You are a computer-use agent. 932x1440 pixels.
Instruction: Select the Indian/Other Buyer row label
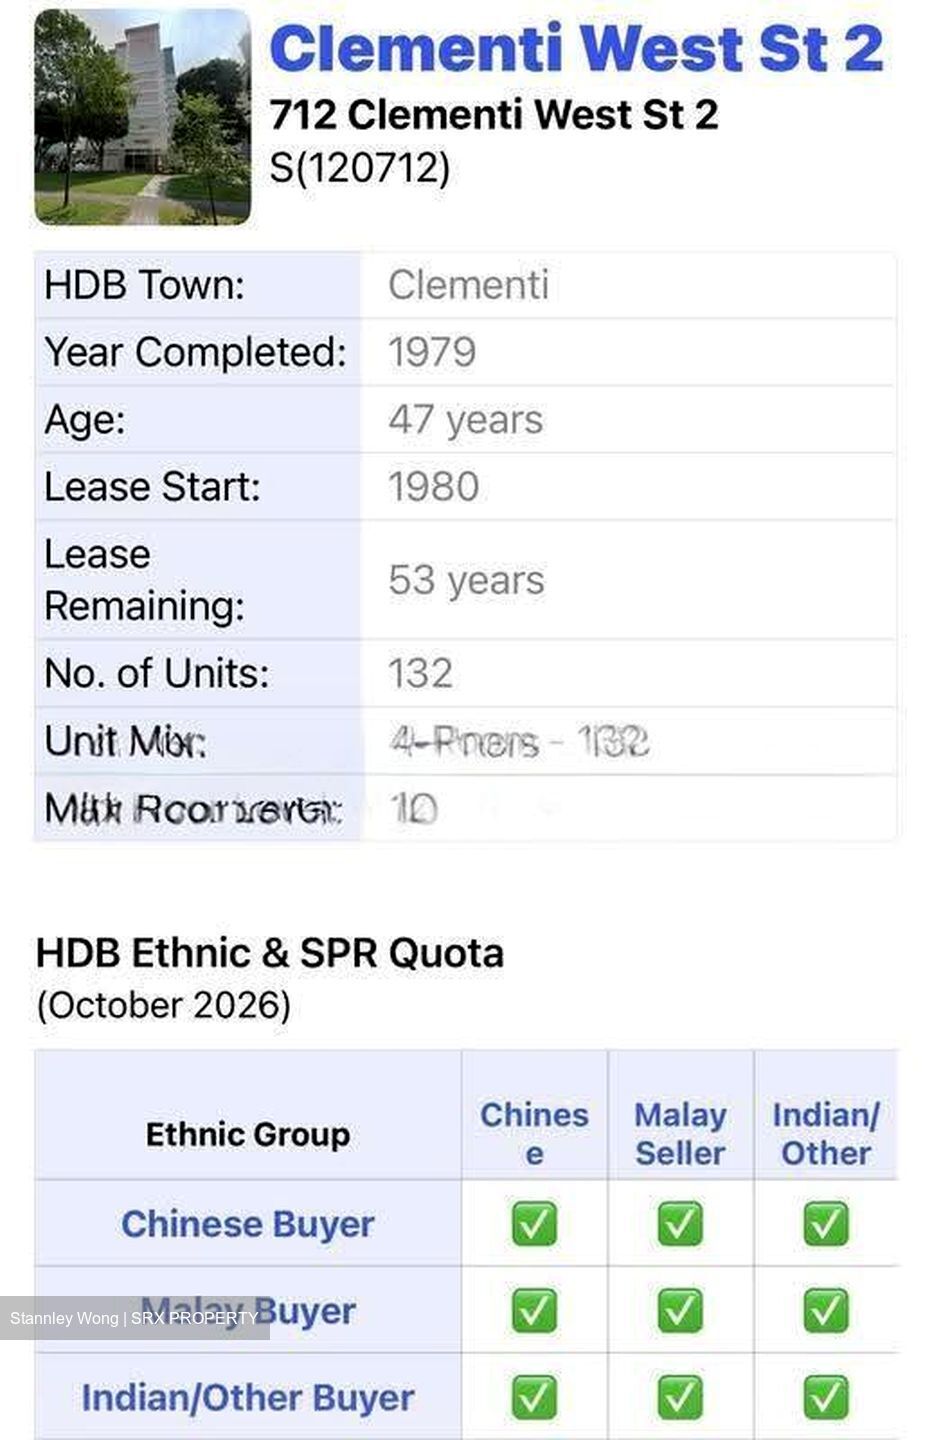[x=248, y=1398]
